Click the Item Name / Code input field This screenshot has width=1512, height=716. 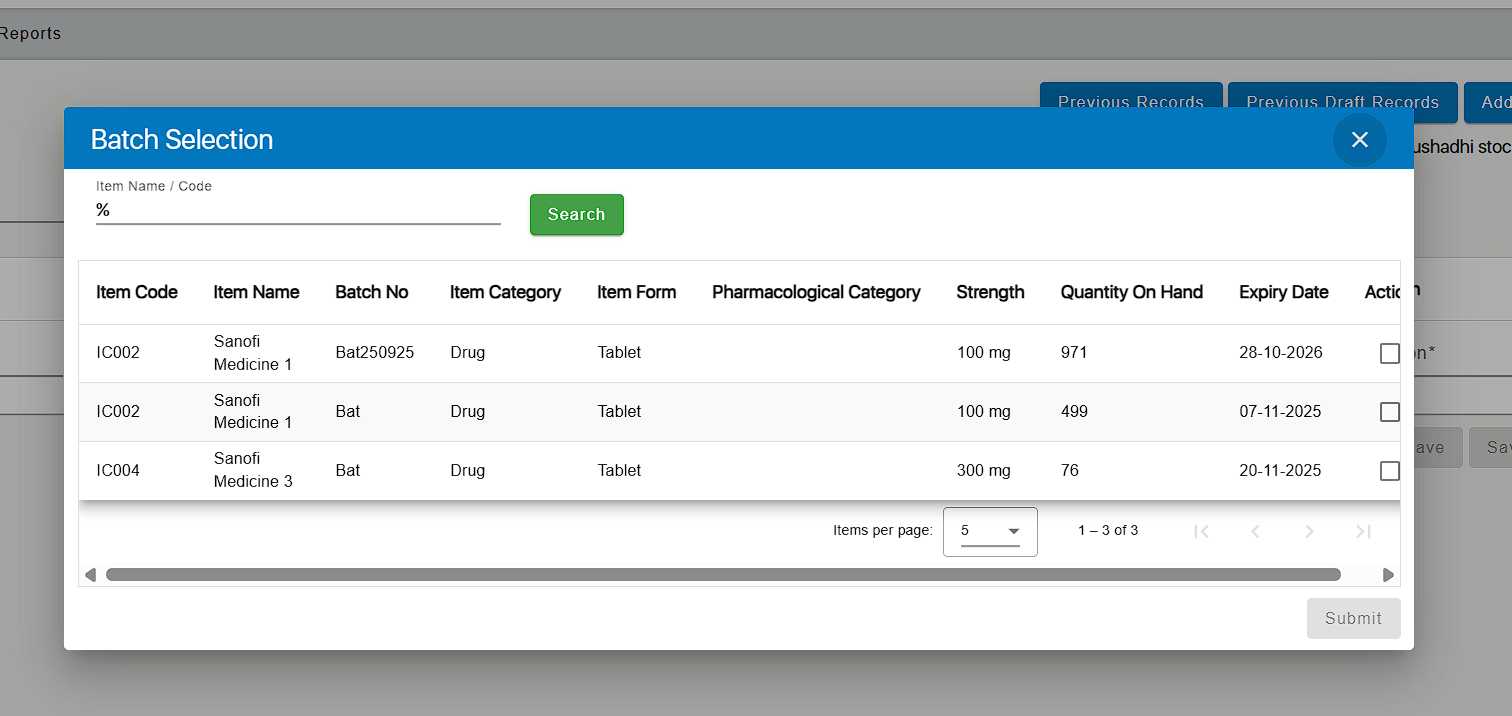point(298,211)
